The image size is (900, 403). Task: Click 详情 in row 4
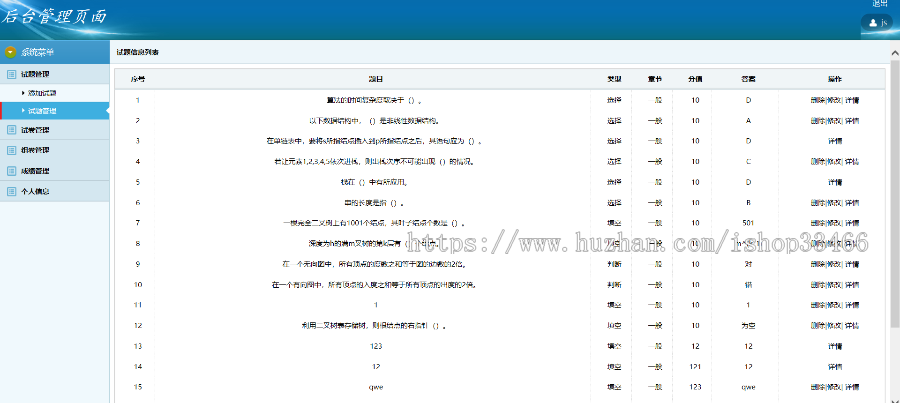point(852,162)
